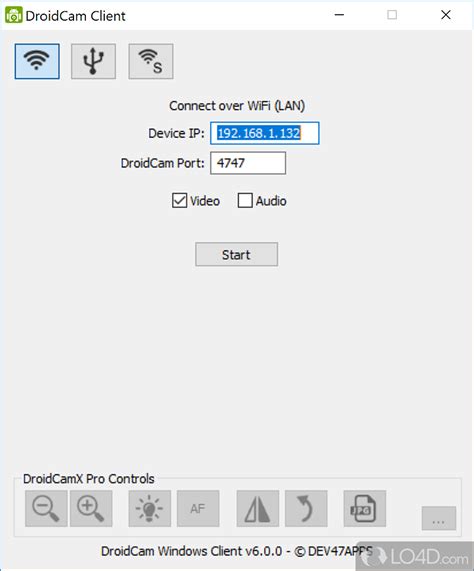Click the rotate video icon
The image size is (474, 571).
(x=306, y=508)
